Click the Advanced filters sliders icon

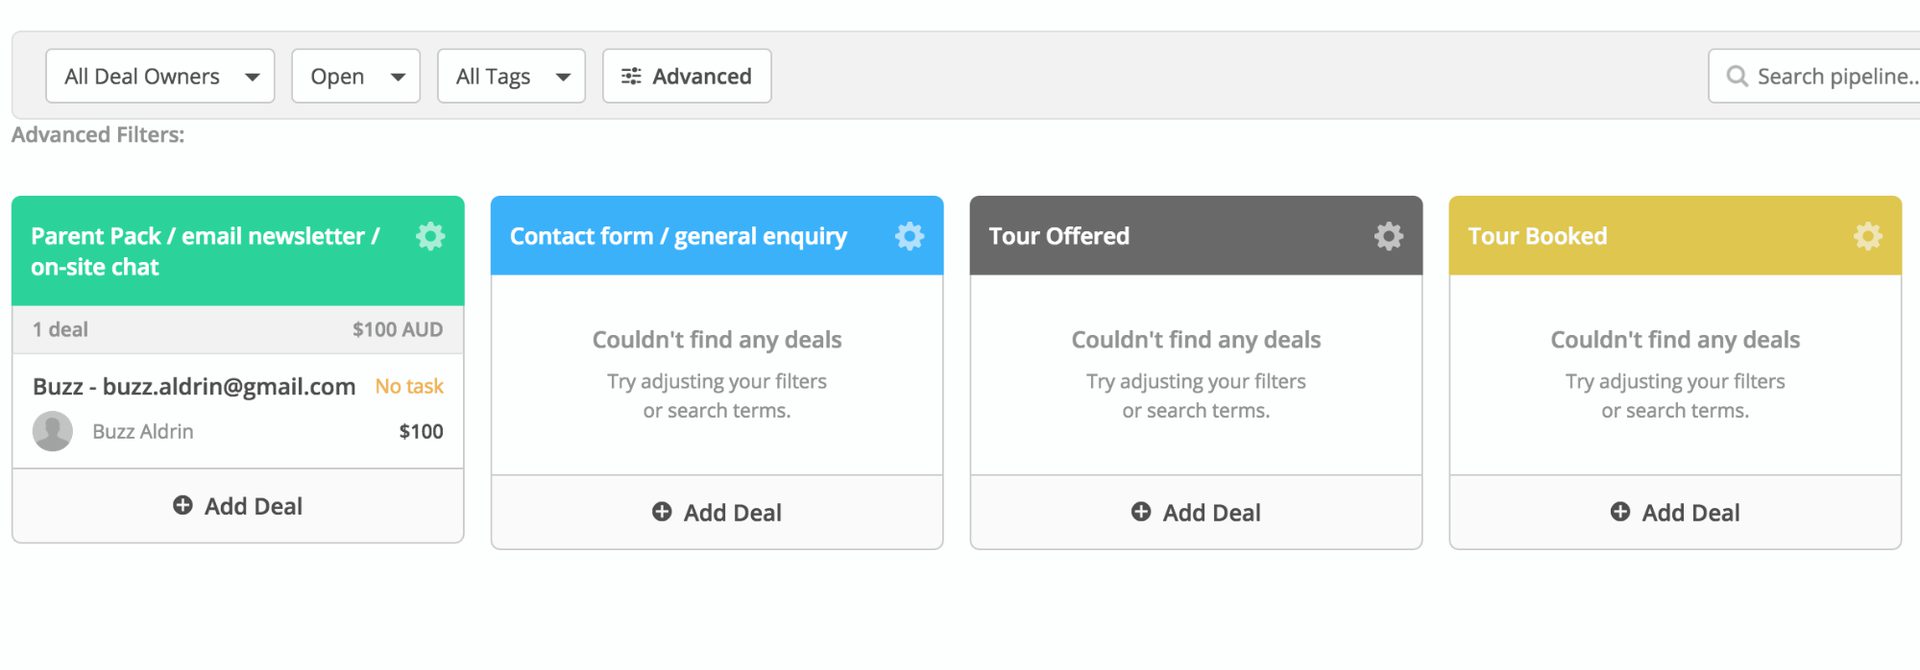tap(631, 77)
